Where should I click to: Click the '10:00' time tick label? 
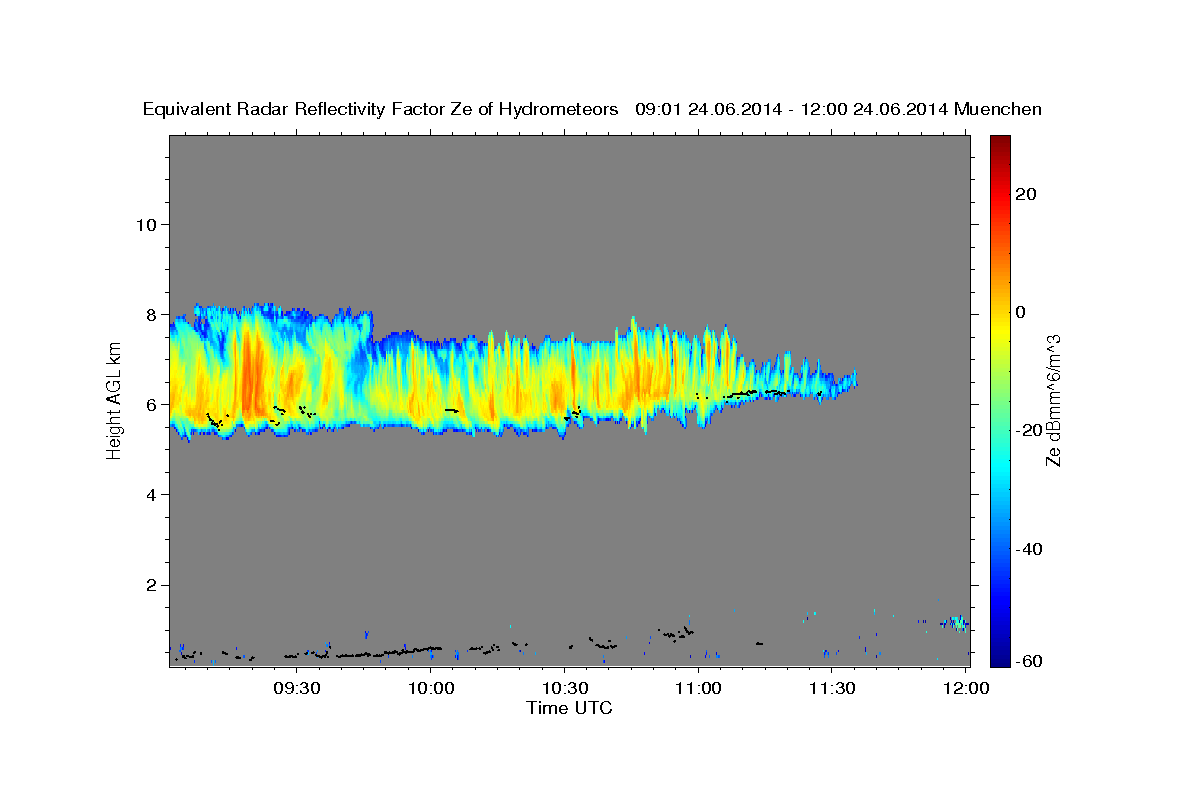(x=431, y=688)
